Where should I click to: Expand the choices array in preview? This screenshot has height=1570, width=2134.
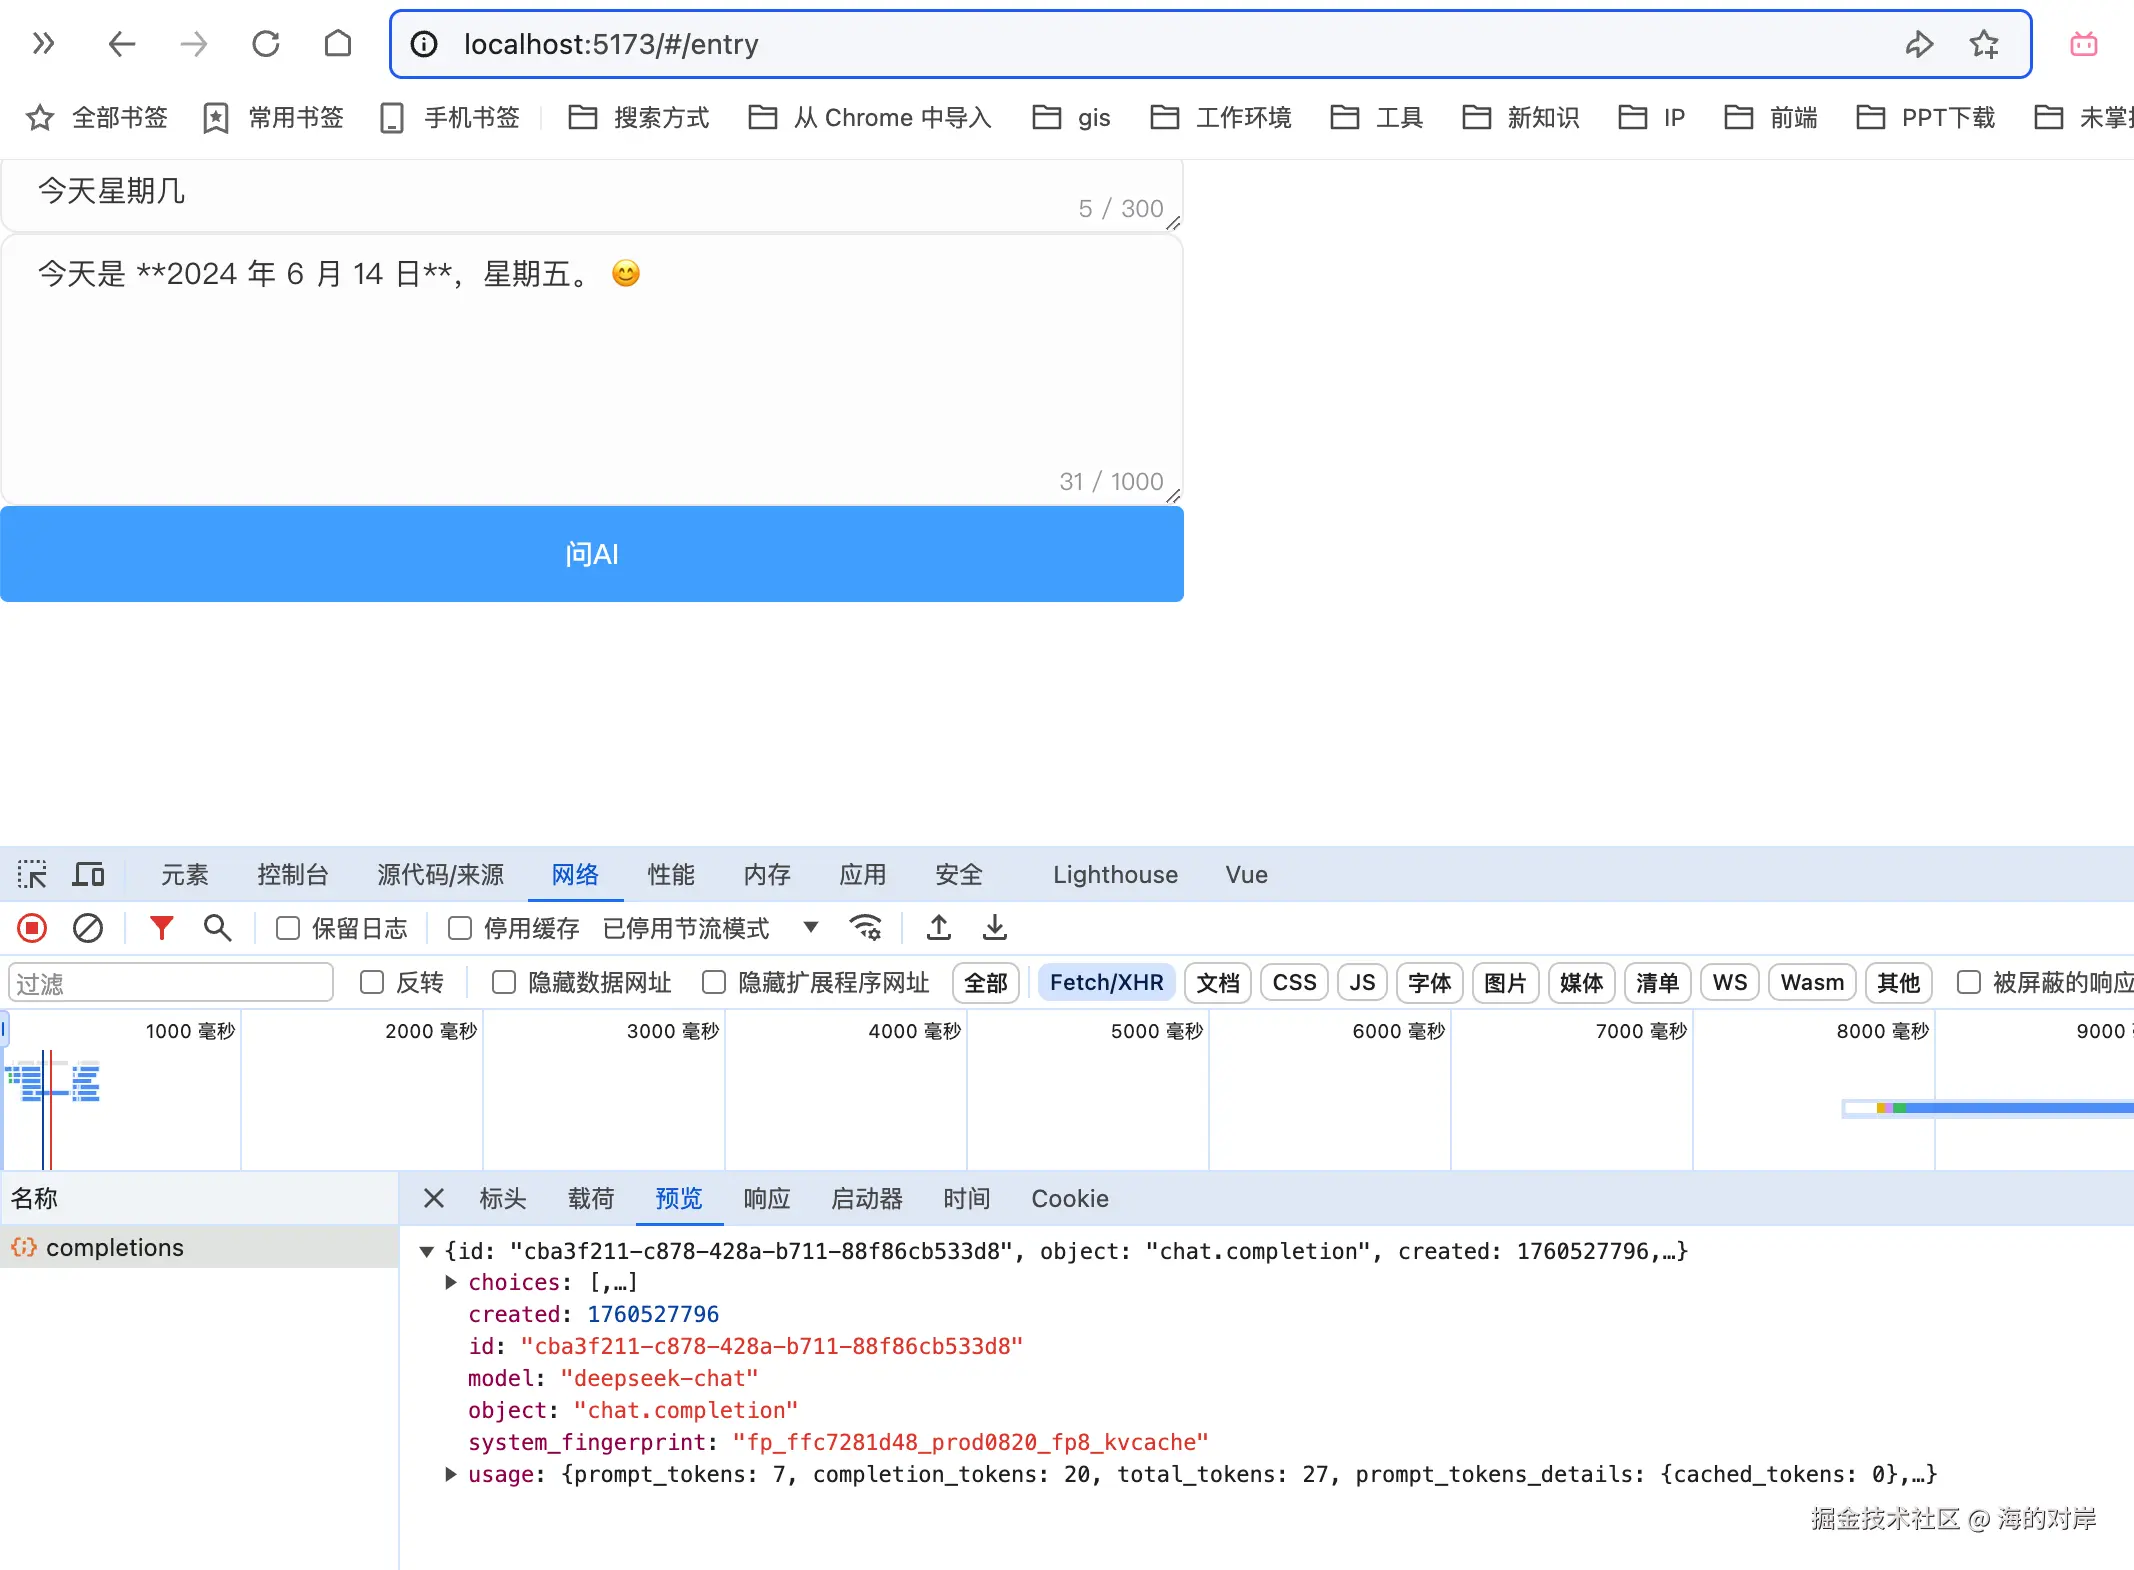[x=451, y=1283]
